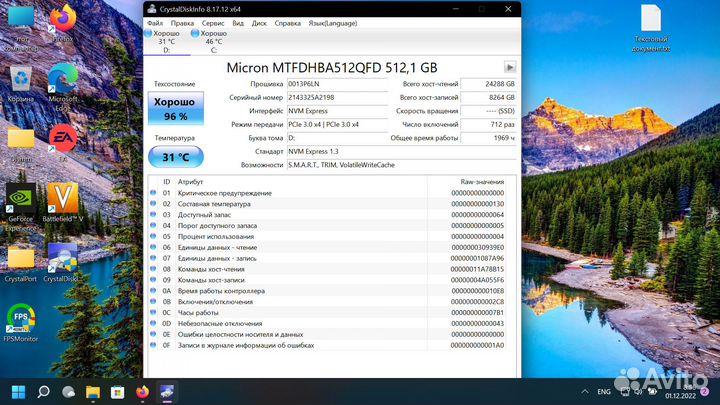Click the PCIe 3.0 x4 transfer mode field
Screen dimensions: 720x405
(338, 124)
